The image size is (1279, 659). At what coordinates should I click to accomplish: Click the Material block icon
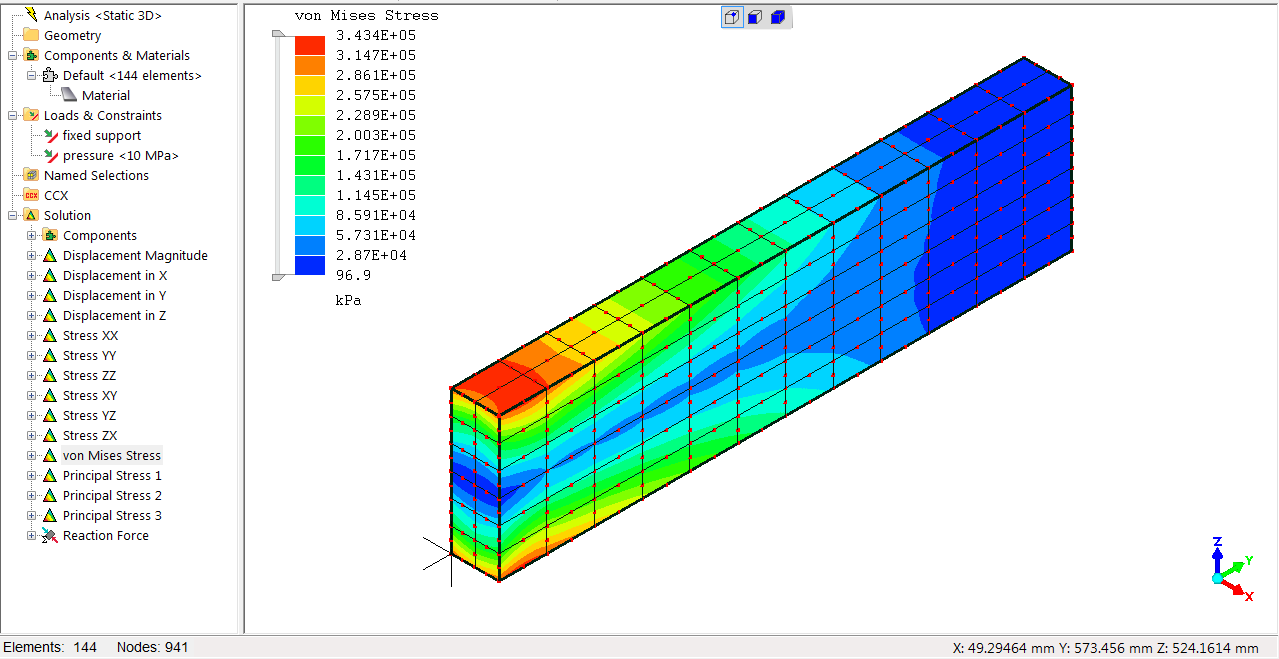(69, 95)
